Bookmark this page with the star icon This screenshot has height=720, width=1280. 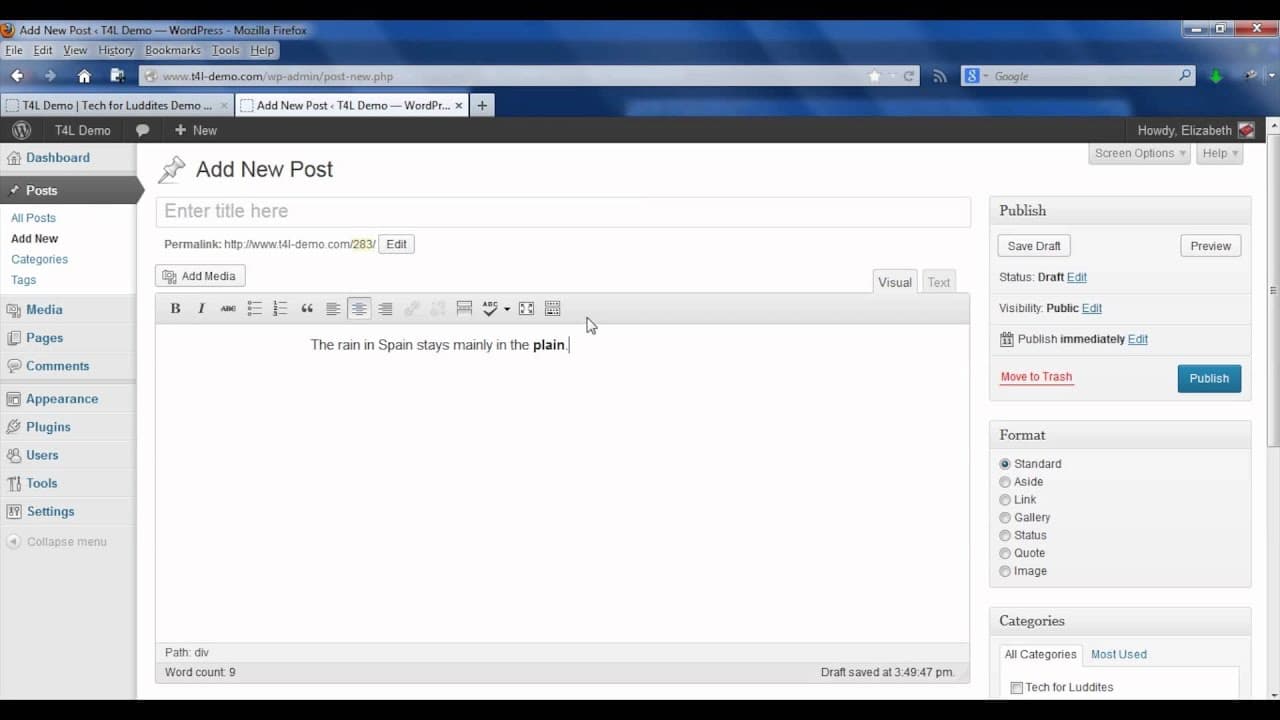875,76
